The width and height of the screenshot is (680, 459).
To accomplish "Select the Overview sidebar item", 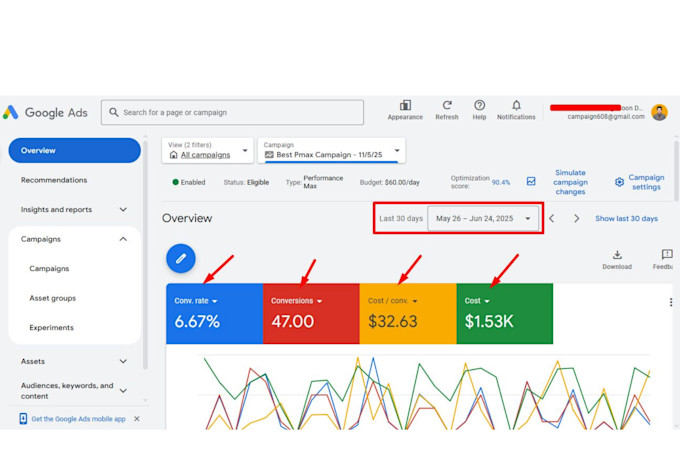I will click(x=74, y=151).
